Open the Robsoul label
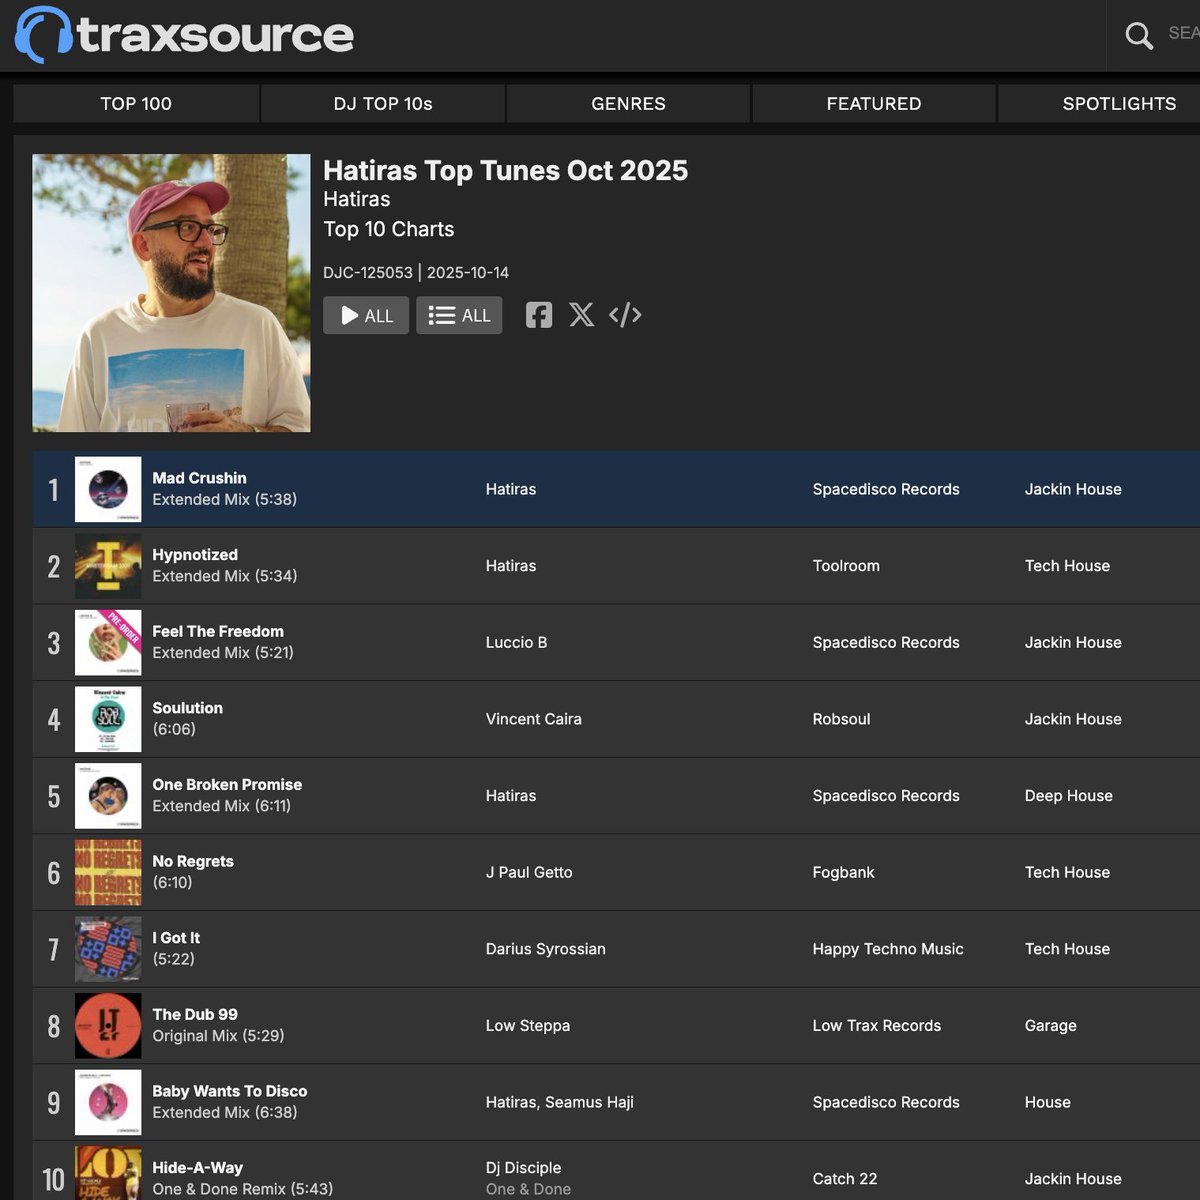Viewport: 1200px width, 1200px height. pos(841,719)
